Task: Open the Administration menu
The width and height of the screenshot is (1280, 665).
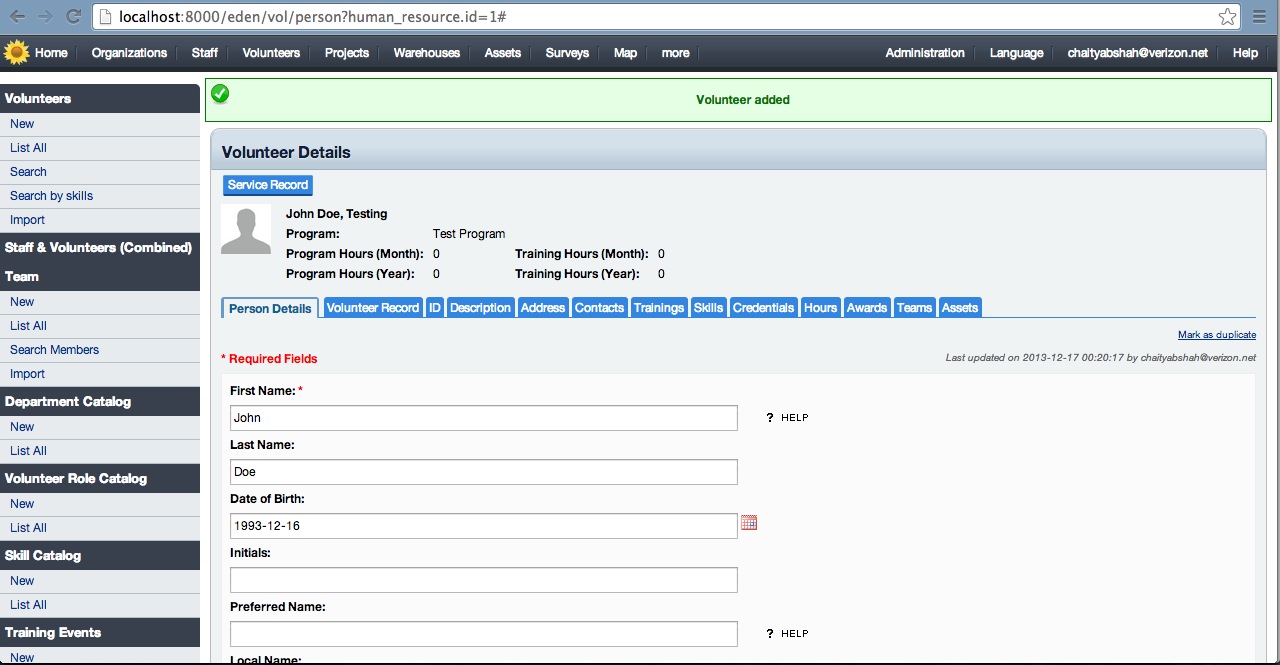Action: click(x=925, y=53)
